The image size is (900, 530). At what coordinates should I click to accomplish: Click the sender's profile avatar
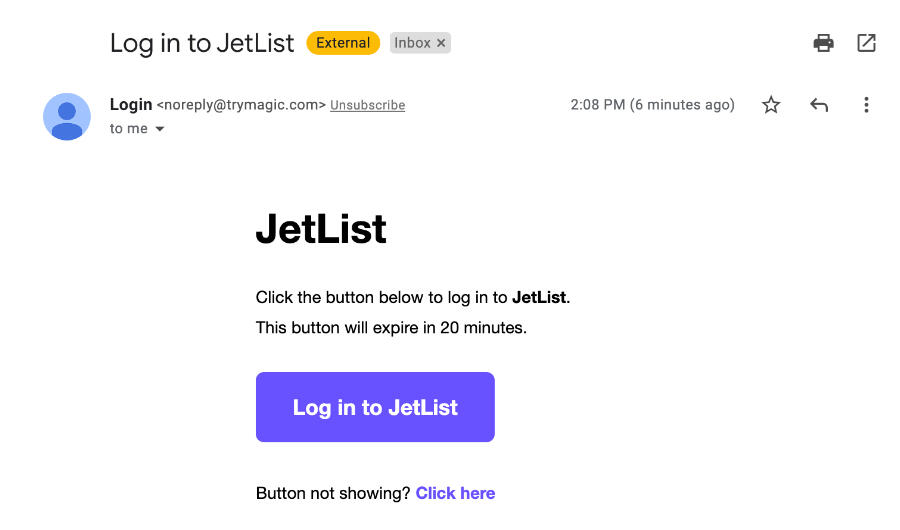click(67, 116)
